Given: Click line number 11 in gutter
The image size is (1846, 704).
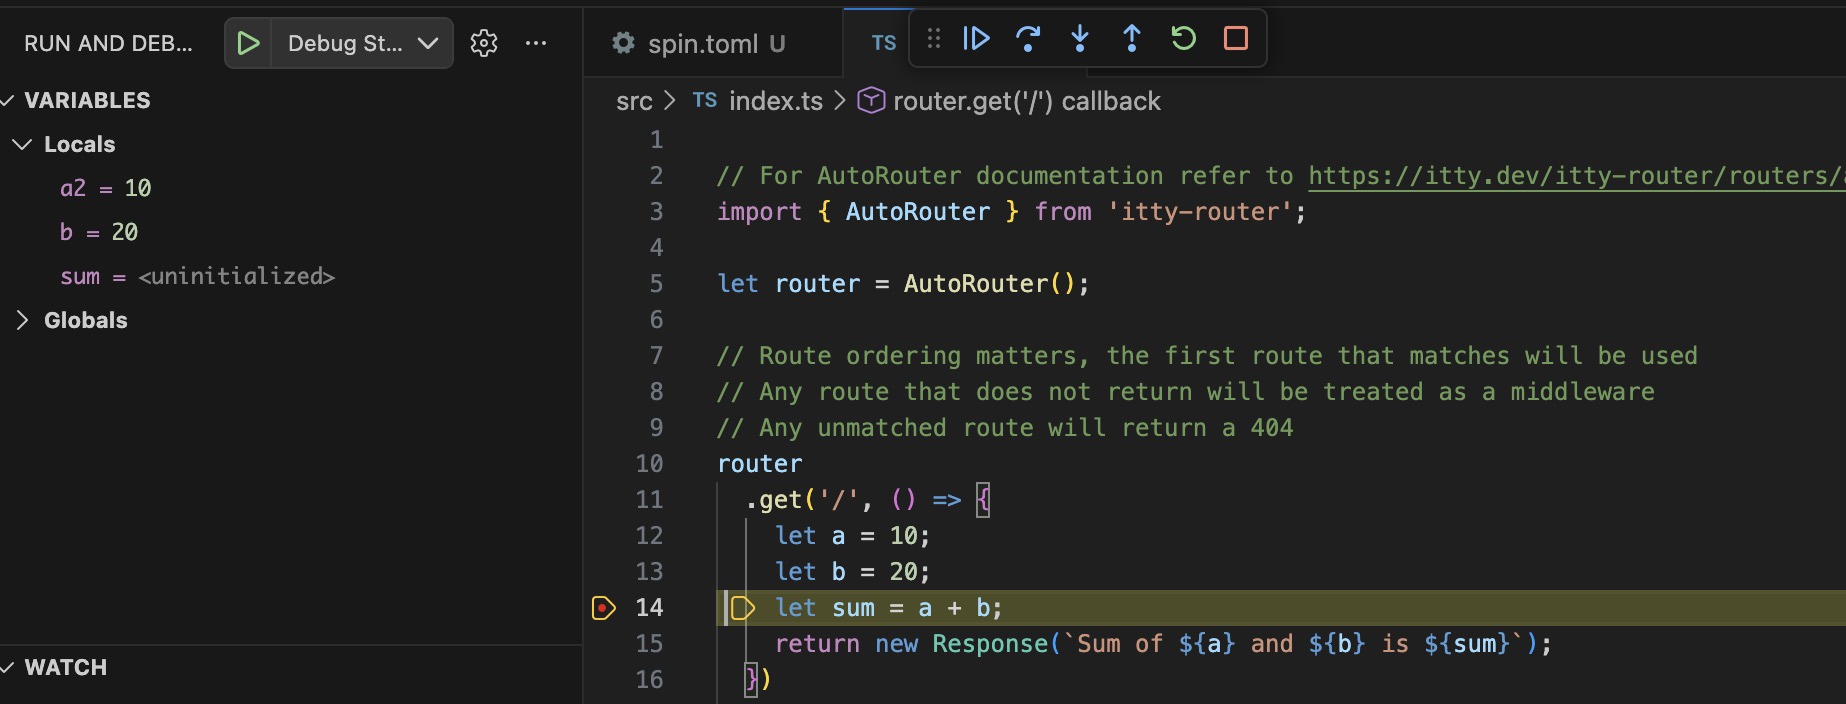Looking at the screenshot, I should [649, 500].
